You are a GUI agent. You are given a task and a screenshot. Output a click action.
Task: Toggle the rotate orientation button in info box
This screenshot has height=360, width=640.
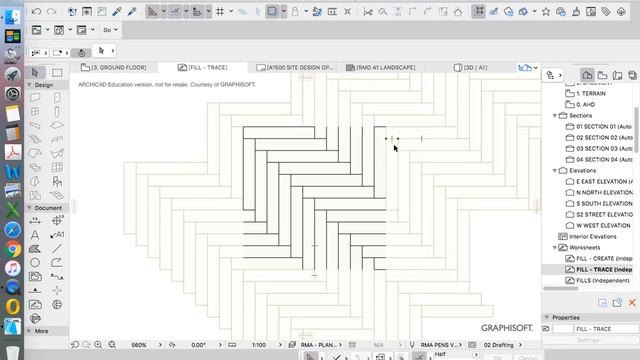click(81, 53)
